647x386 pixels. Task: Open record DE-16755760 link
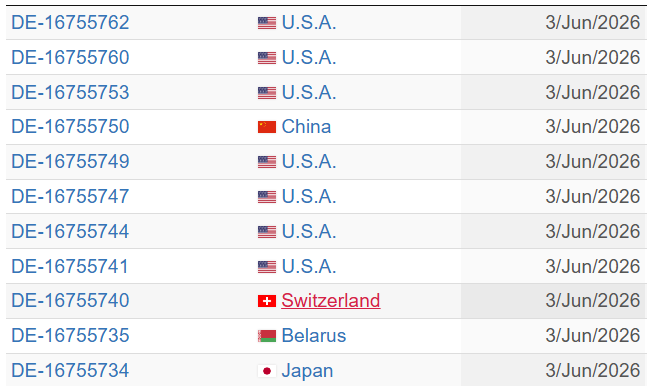[70, 57]
